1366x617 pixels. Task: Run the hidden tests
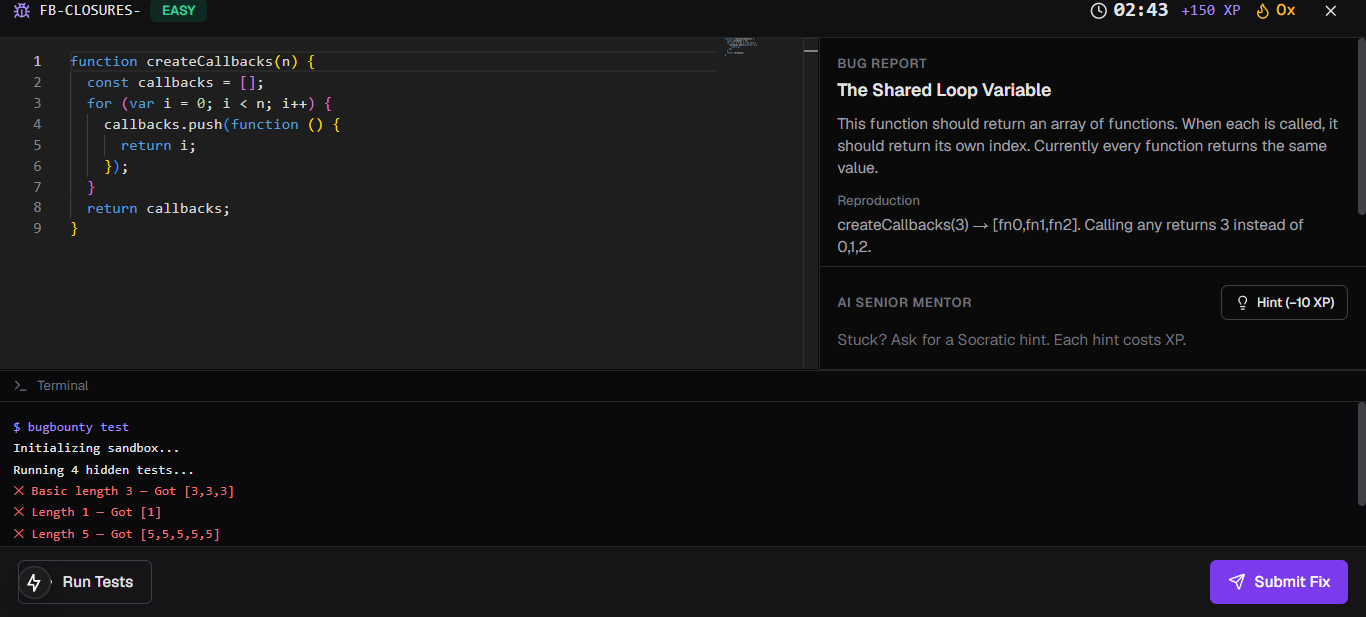[x=85, y=582]
